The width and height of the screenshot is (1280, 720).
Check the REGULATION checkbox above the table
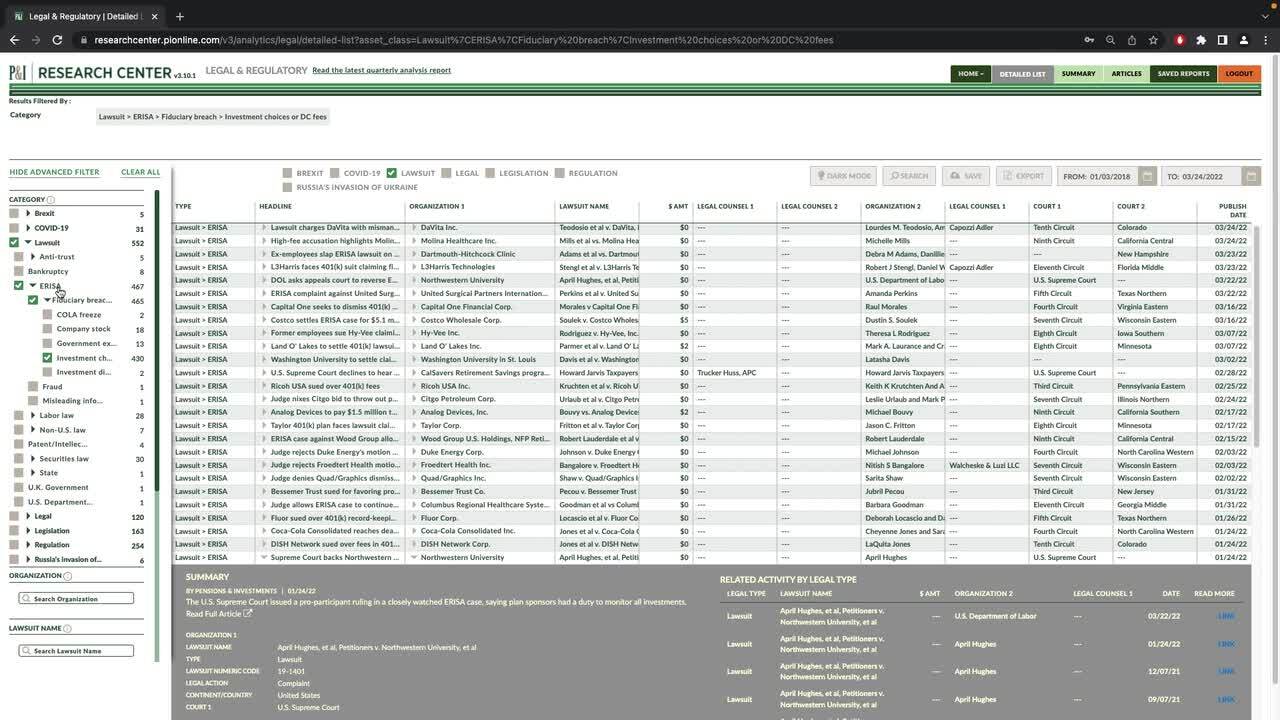(560, 173)
